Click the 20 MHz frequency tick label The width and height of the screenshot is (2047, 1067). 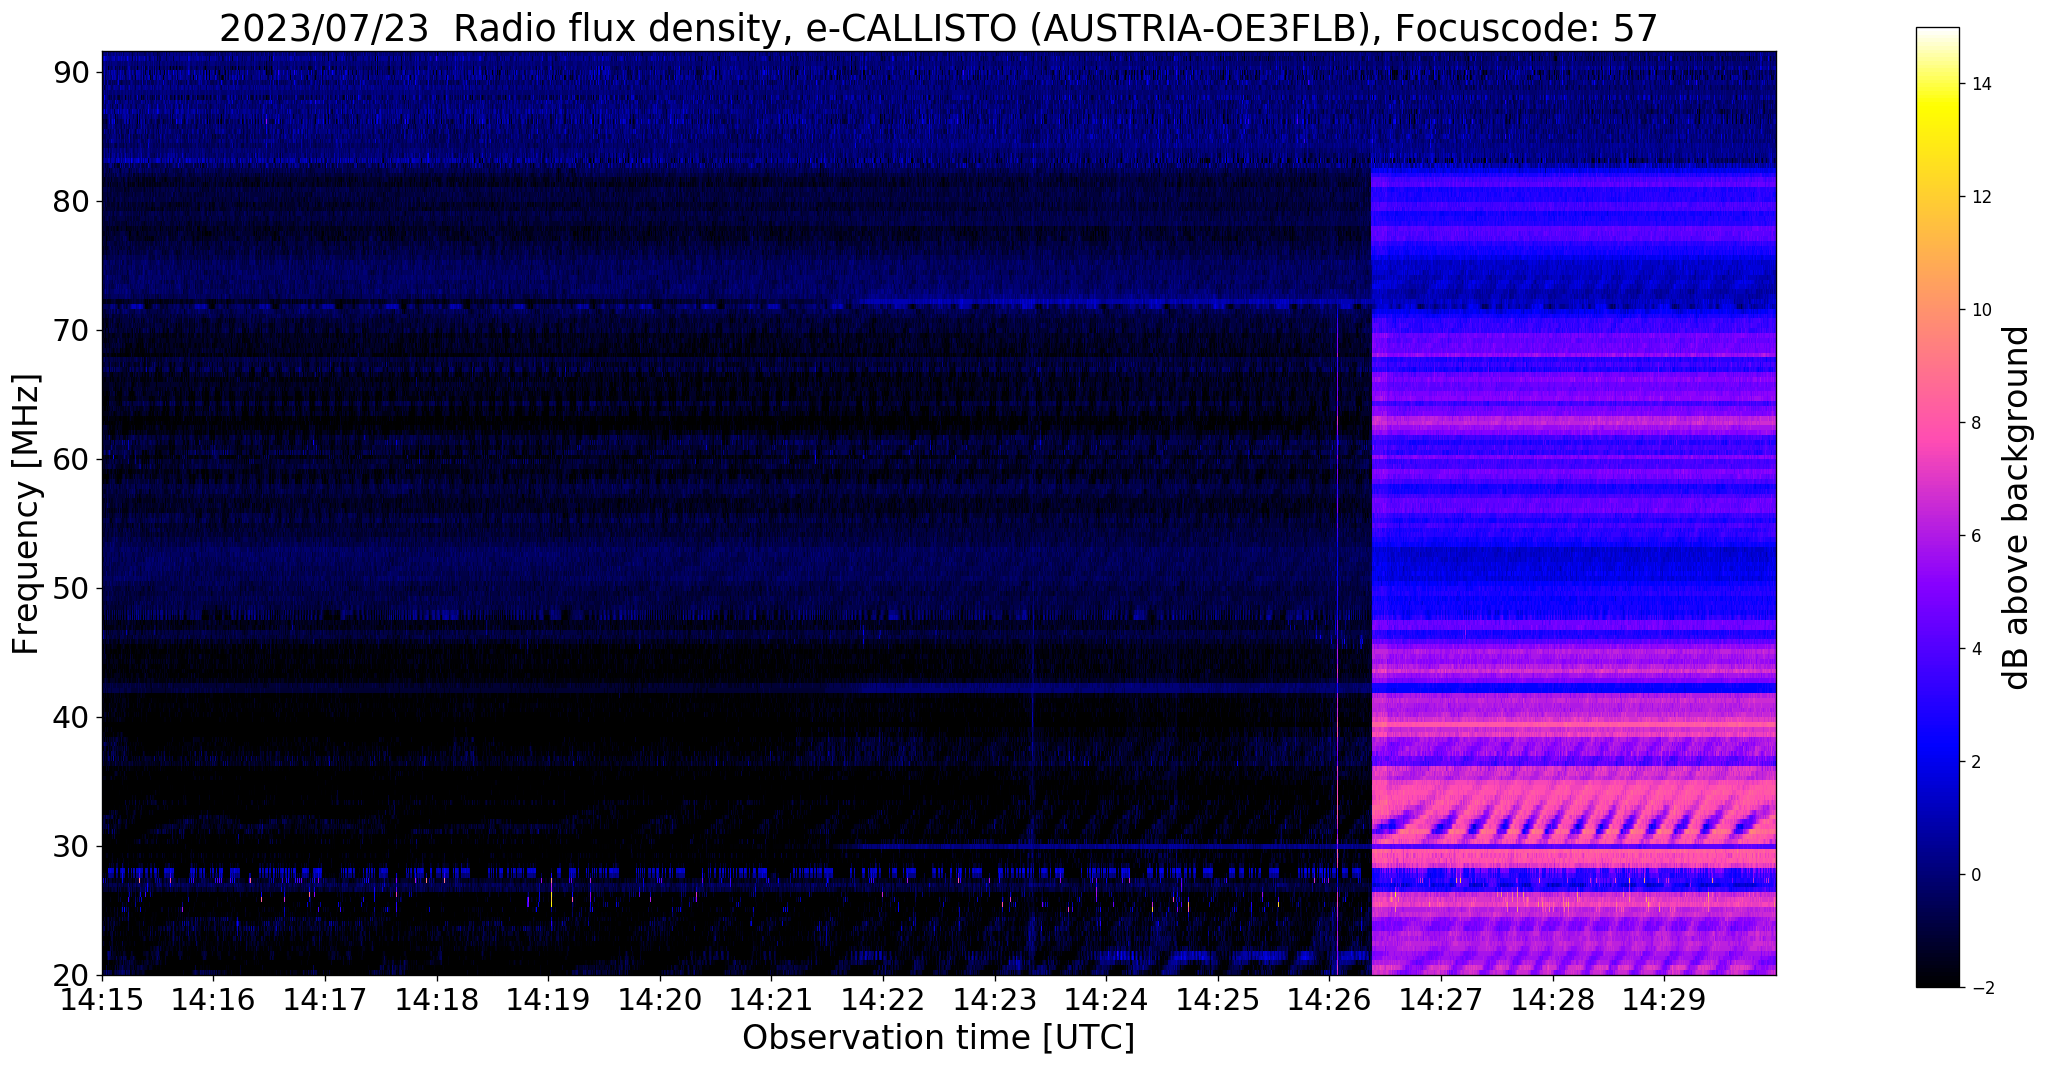pos(72,975)
